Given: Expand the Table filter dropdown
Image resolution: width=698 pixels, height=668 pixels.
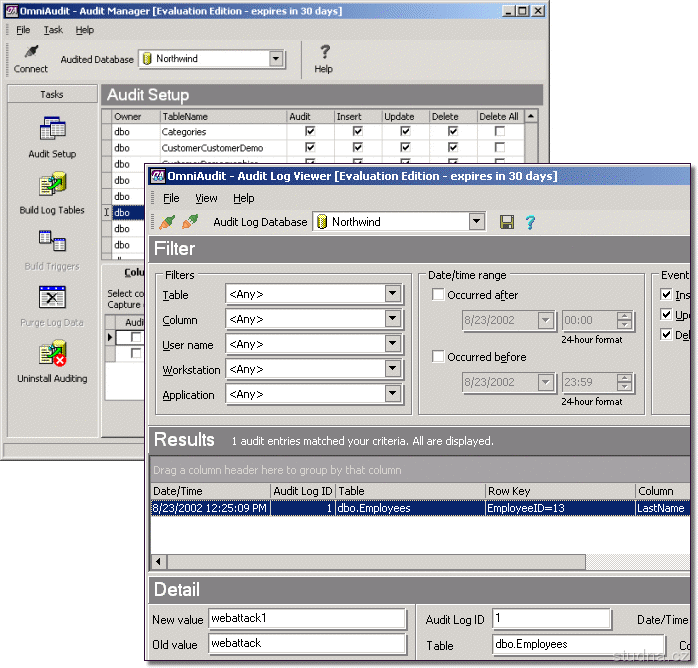Looking at the screenshot, I should [393, 294].
